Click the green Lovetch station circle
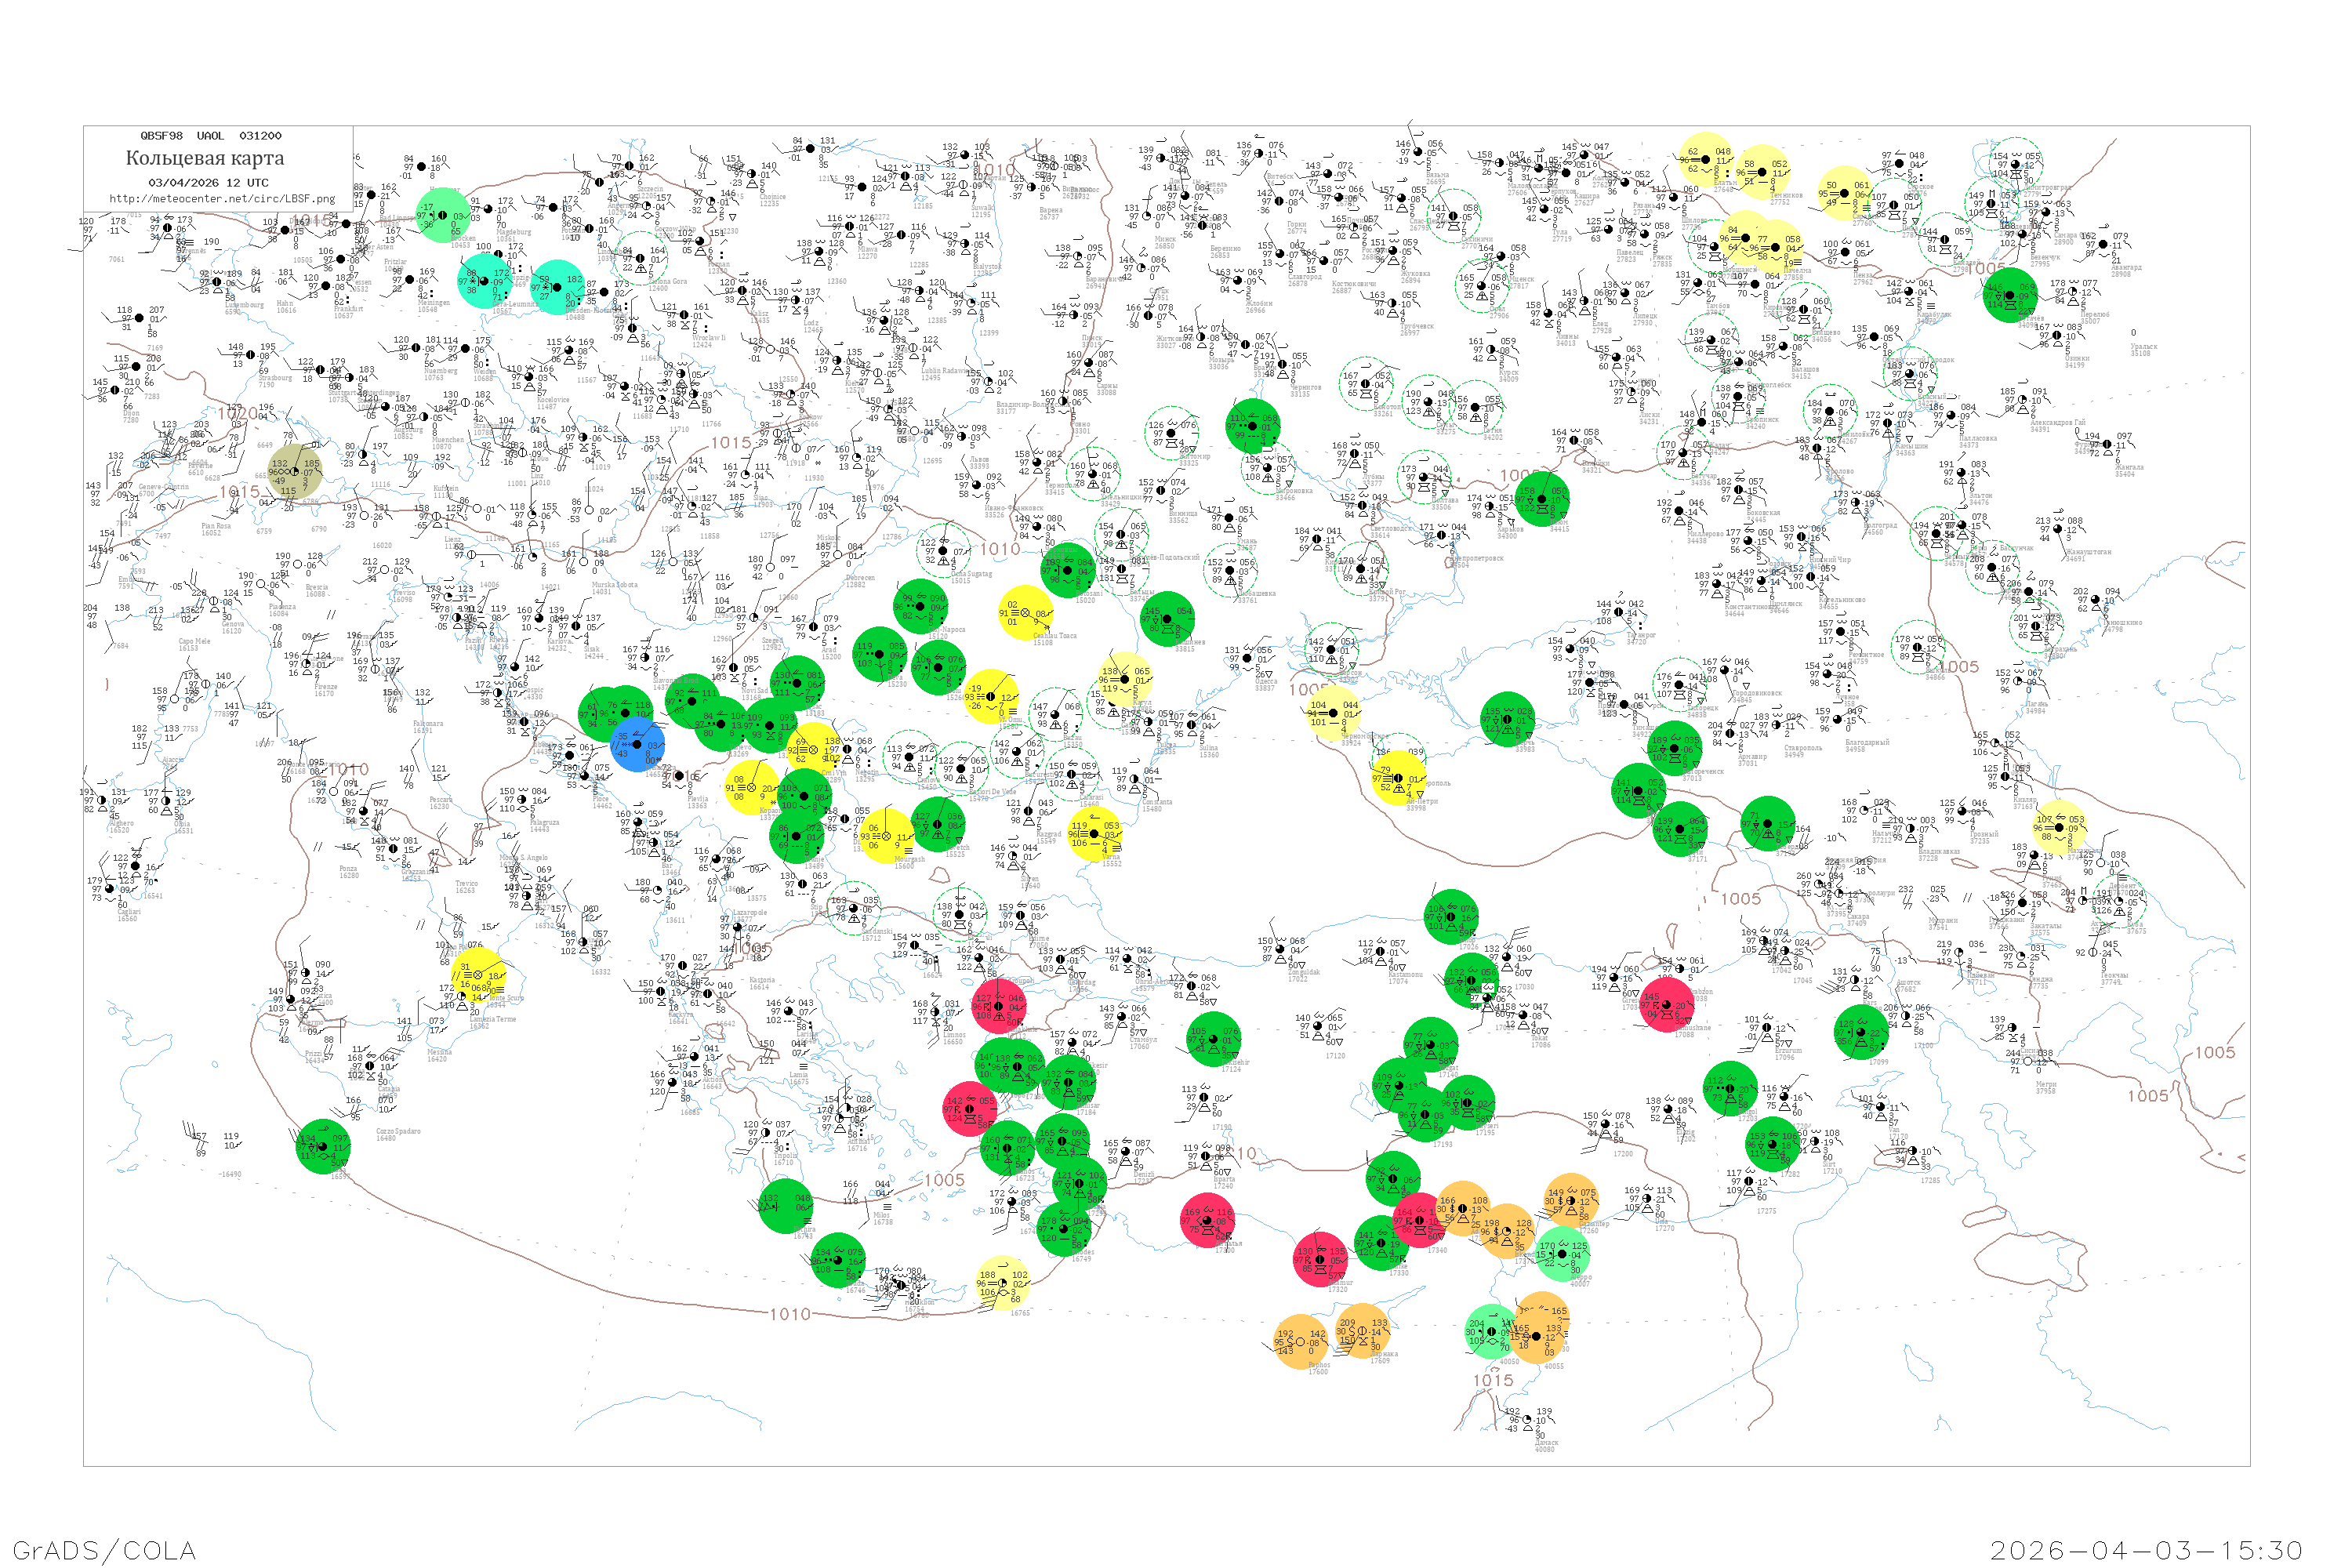The image size is (2352, 1568). click(938, 824)
